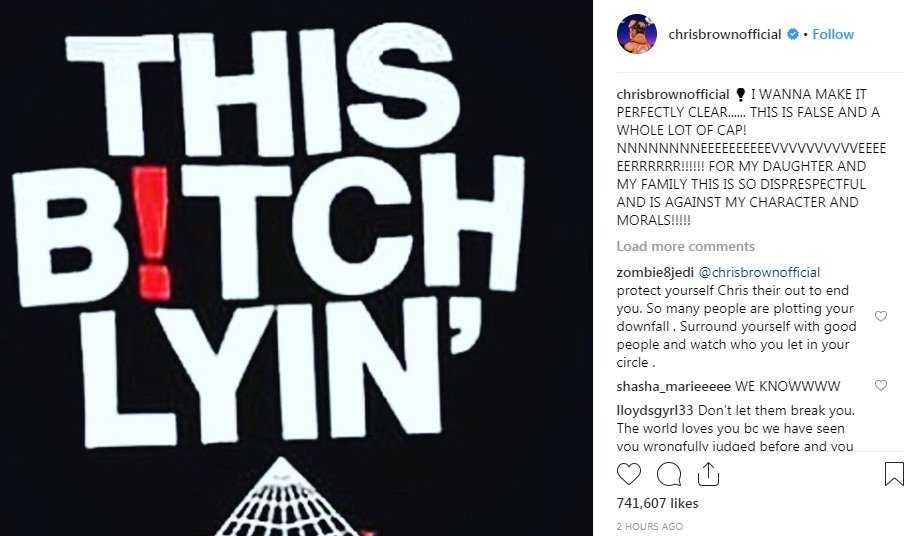Follow chrisbrownofficial
This screenshot has height=536, width=907.
pos(833,34)
